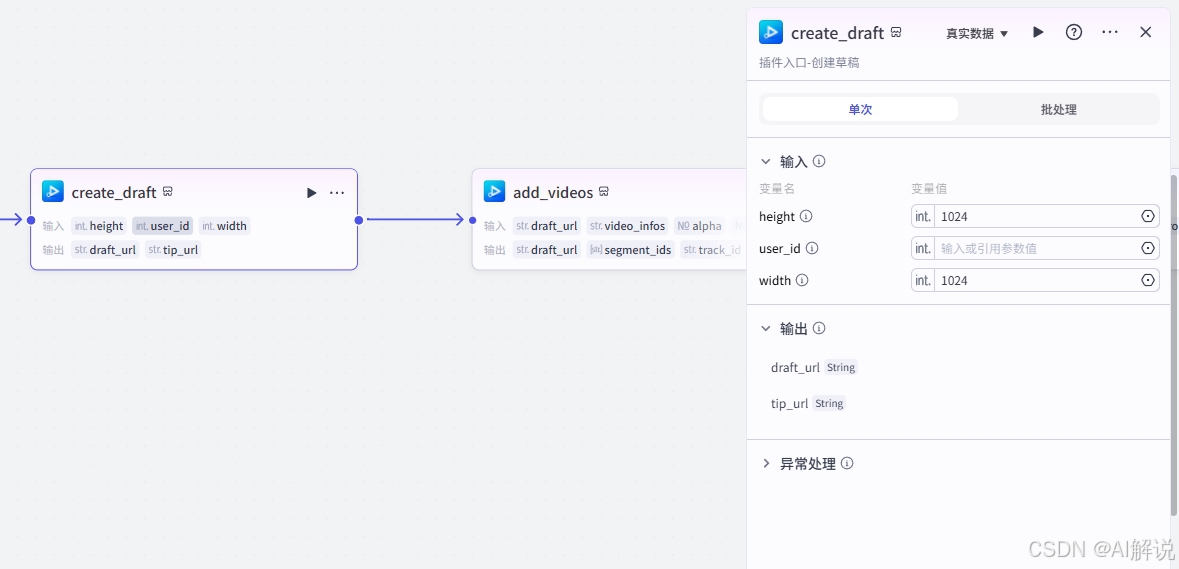Click the plugin icon in the panel header
The width and height of the screenshot is (1179, 569).
[771, 32]
